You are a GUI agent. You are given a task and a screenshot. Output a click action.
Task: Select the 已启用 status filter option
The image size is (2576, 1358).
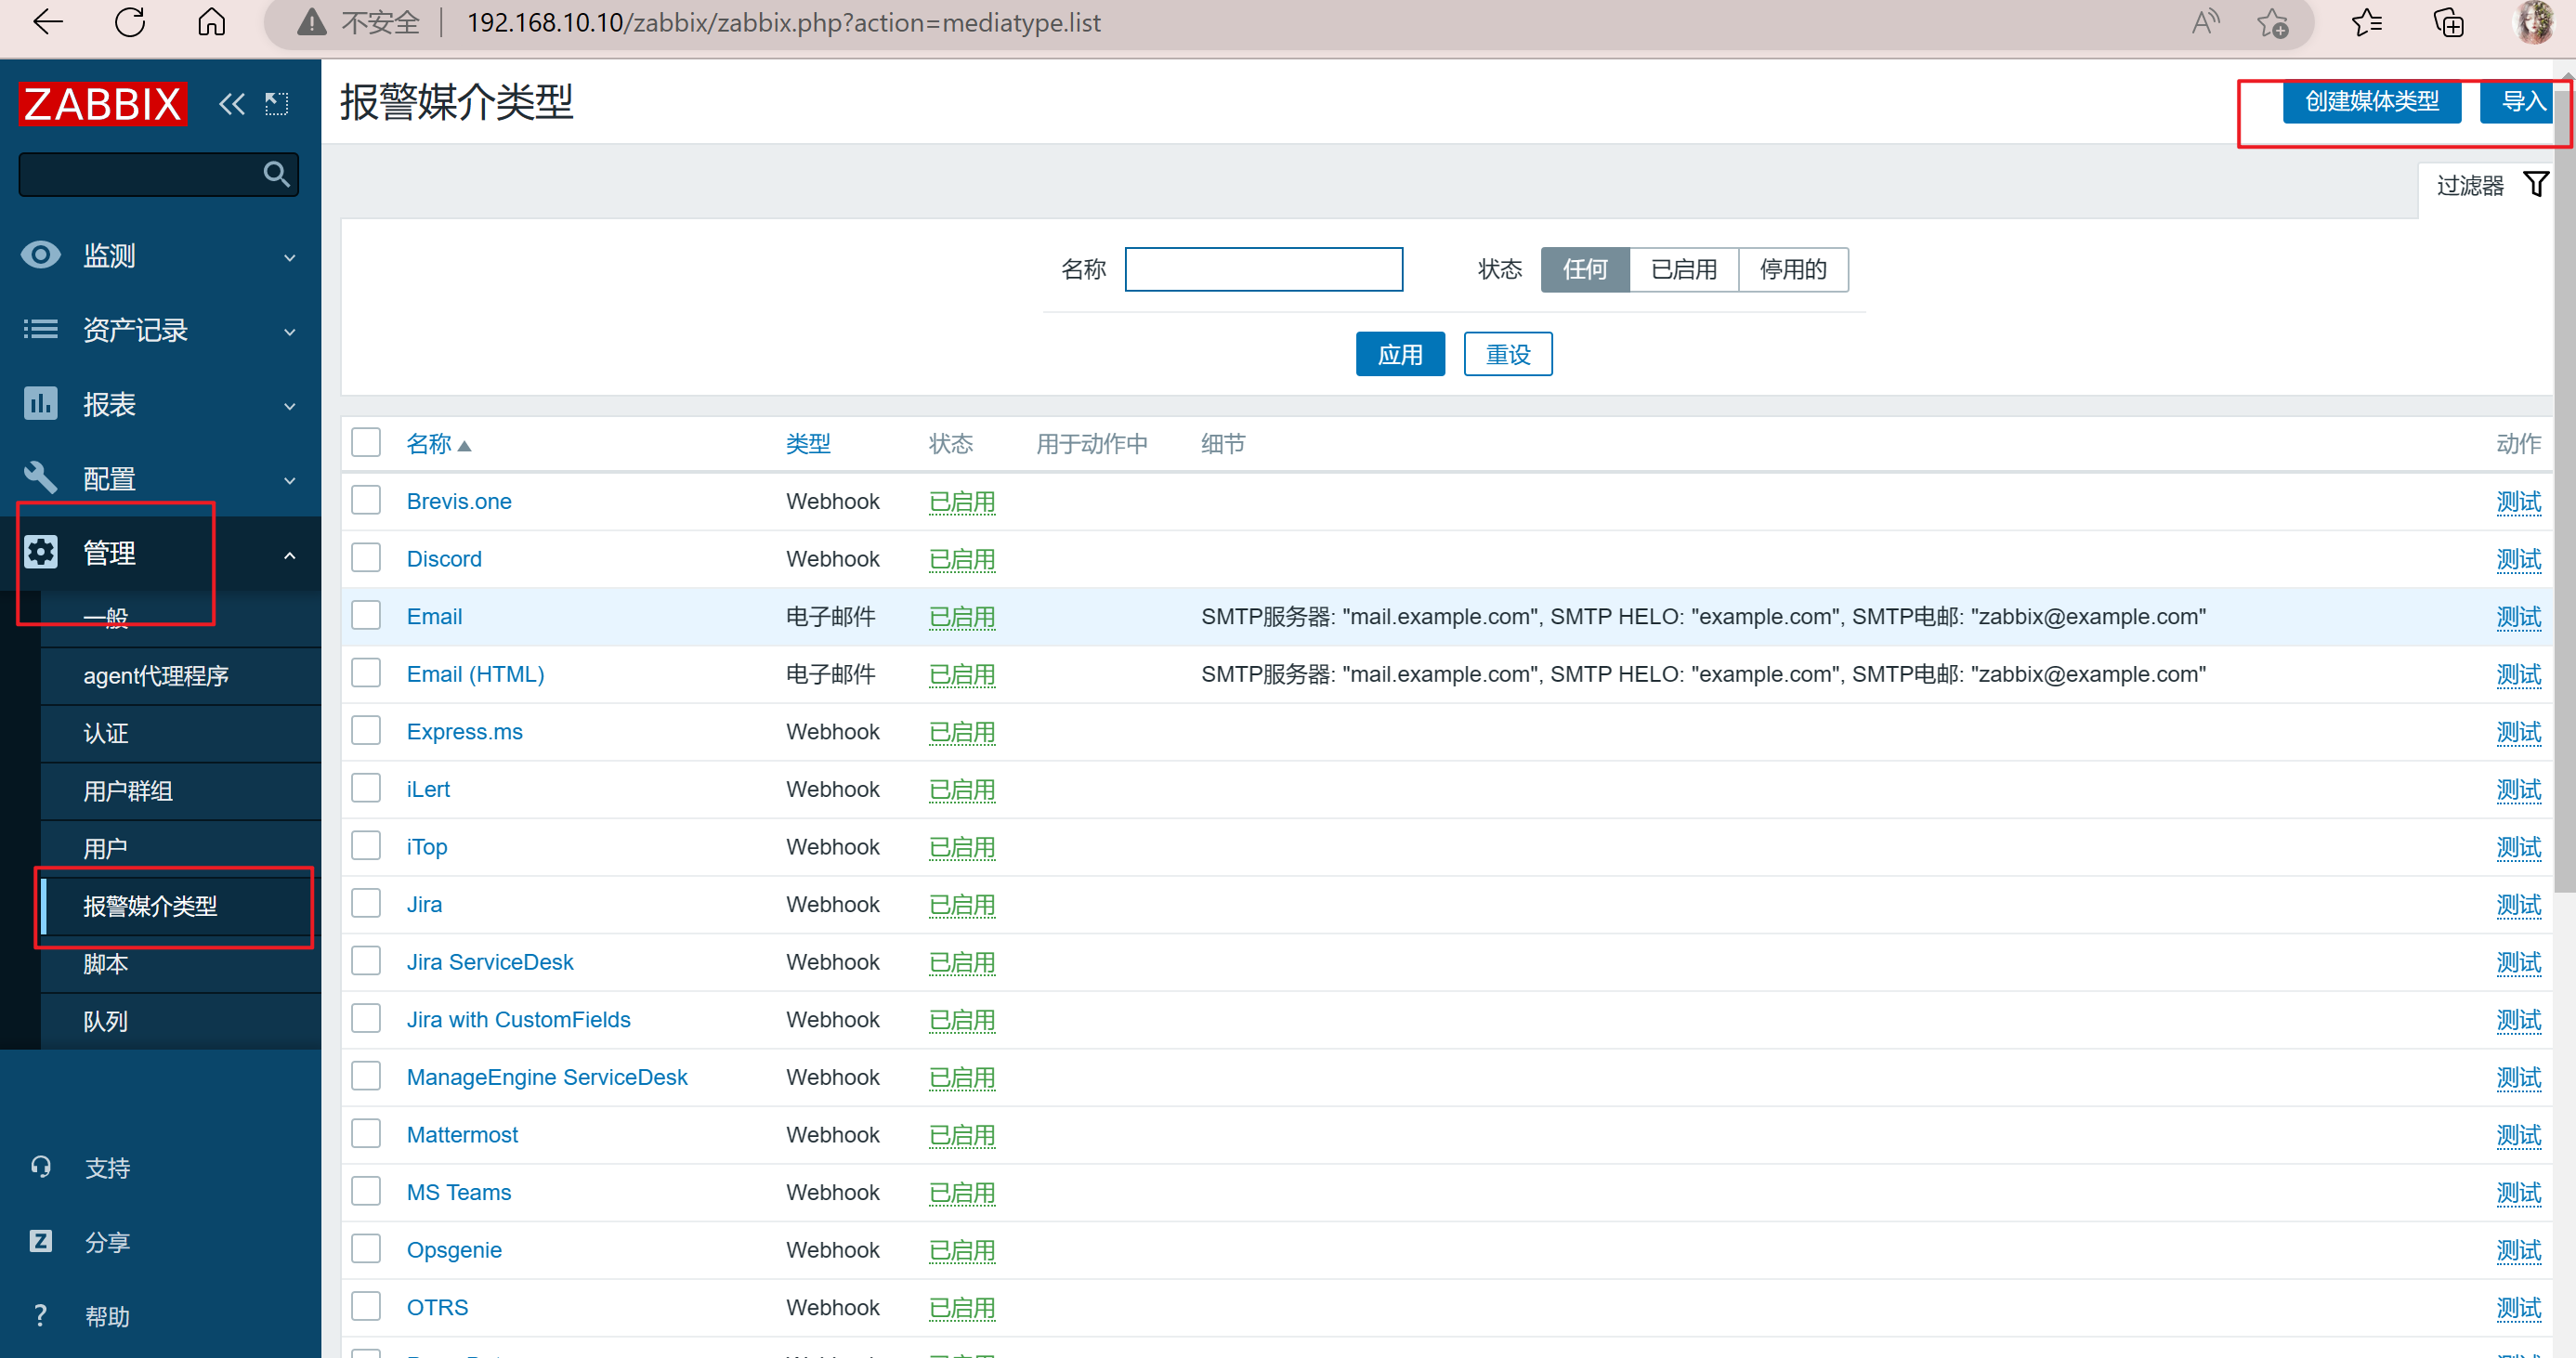coord(1684,270)
